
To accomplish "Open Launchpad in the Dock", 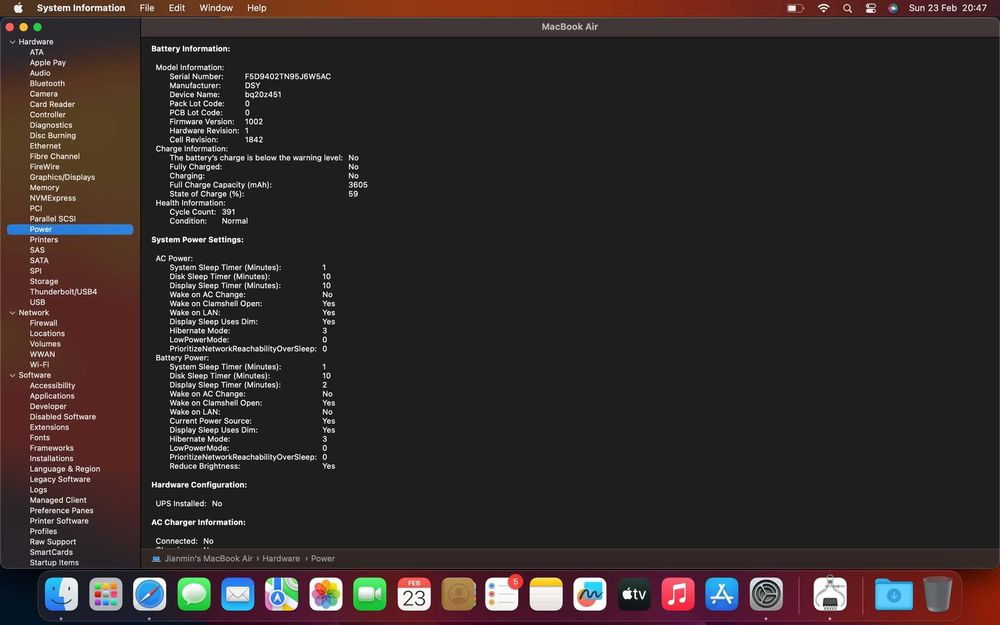I will click(106, 594).
